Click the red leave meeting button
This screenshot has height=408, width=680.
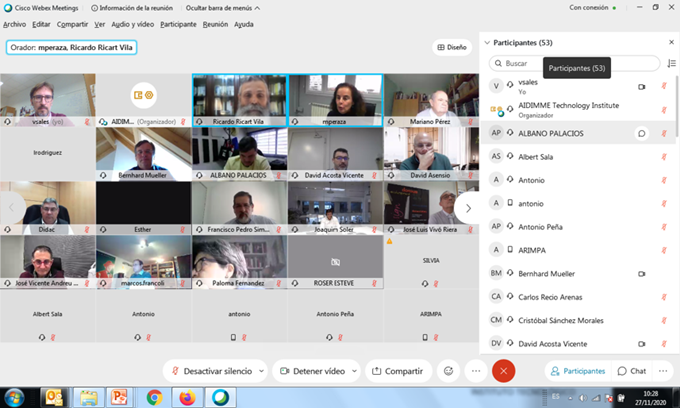pos(504,371)
